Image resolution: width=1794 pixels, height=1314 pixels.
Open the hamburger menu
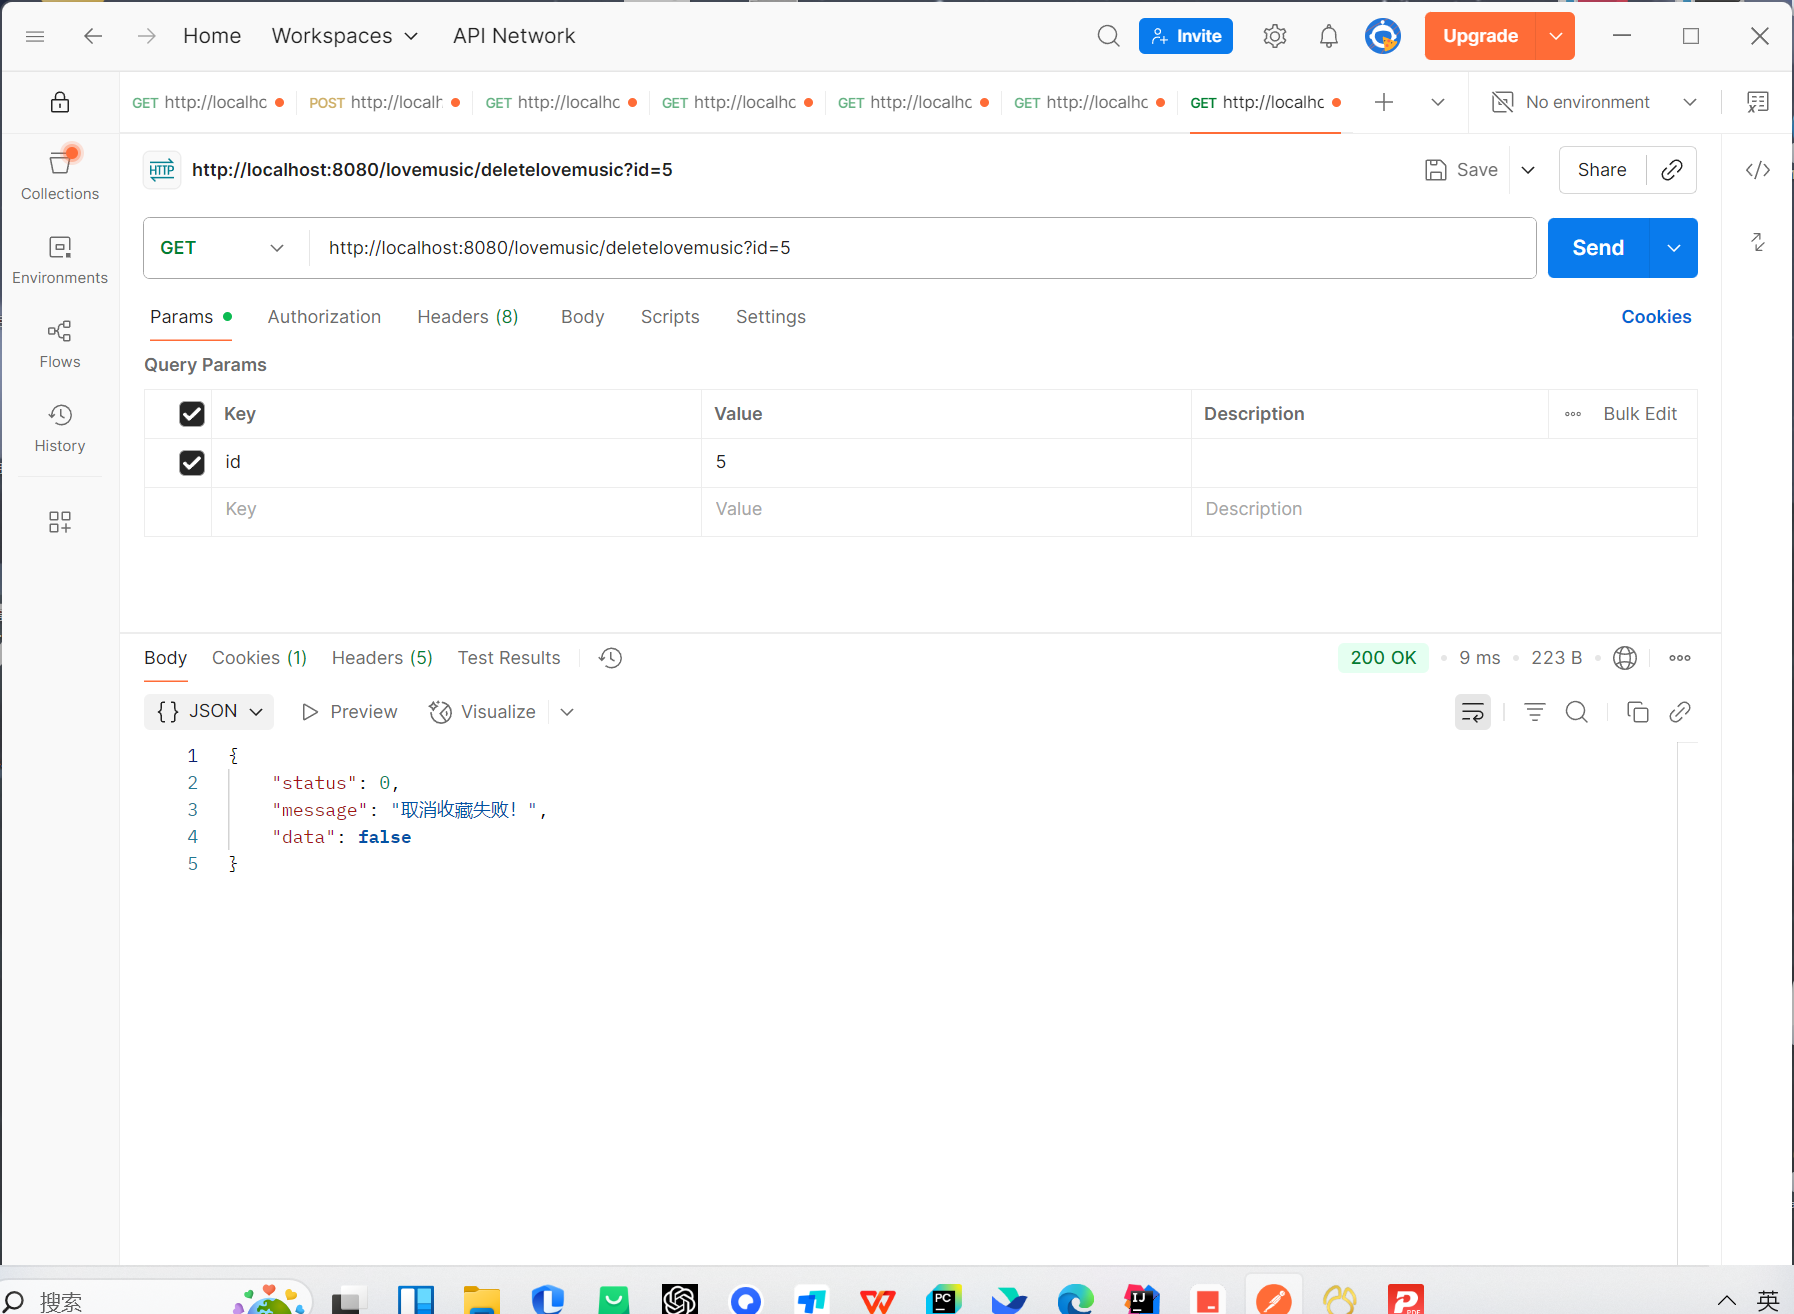tap(35, 36)
